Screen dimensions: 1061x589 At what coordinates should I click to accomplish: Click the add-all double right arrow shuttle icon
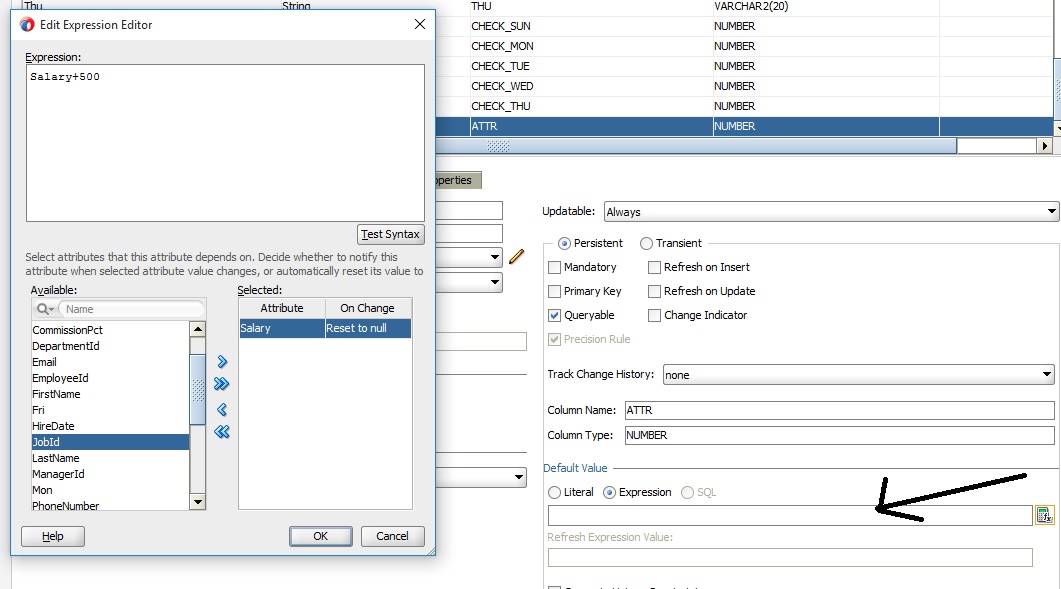pos(222,384)
